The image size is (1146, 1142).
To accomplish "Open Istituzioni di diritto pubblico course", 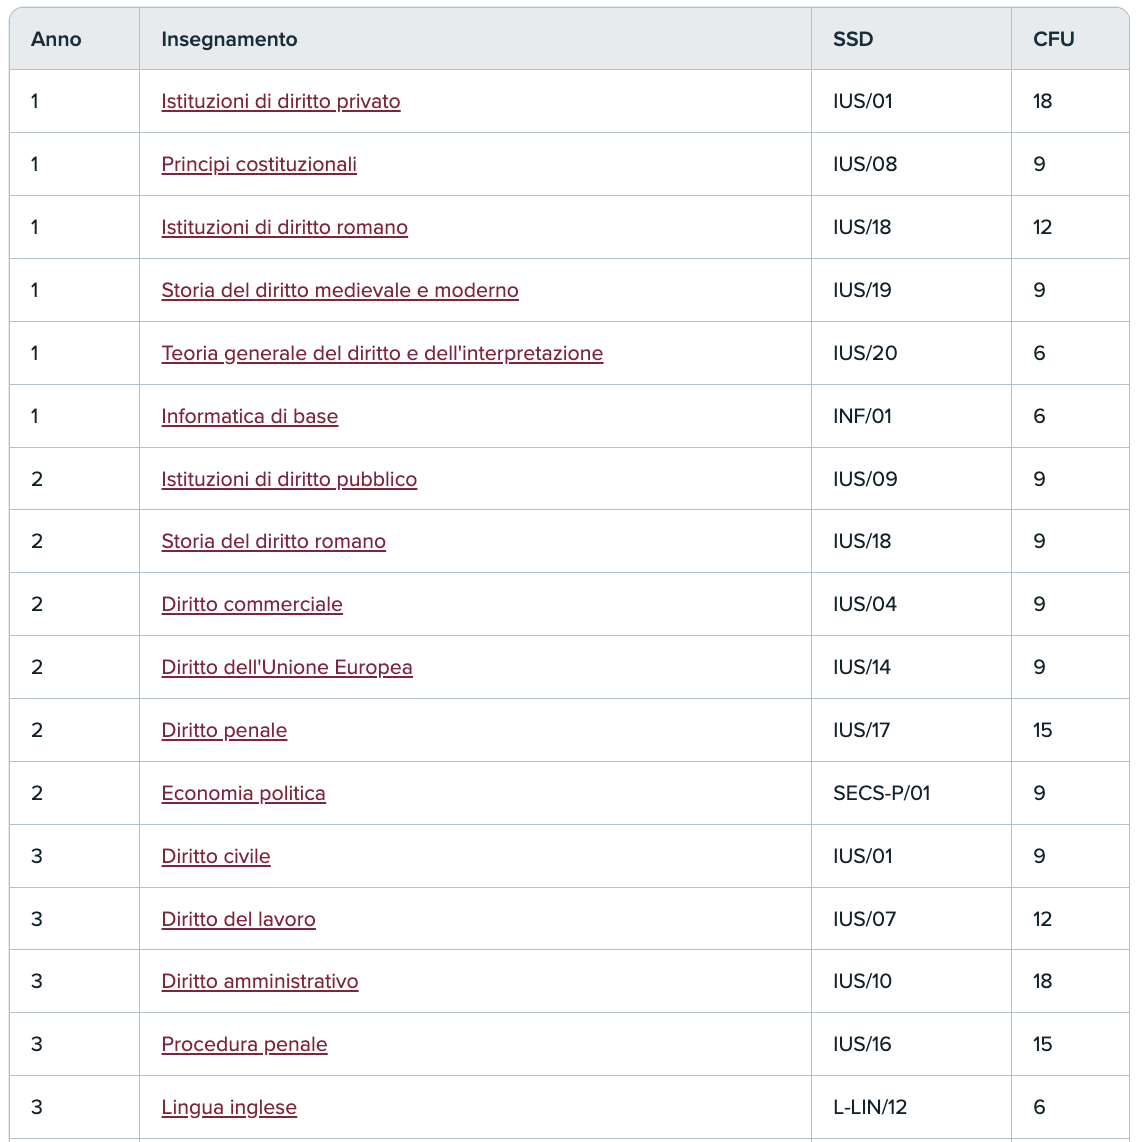I will [289, 479].
